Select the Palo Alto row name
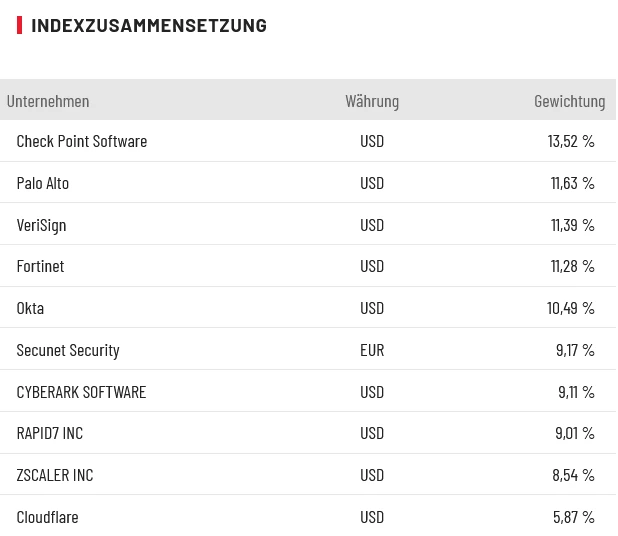 click(43, 183)
